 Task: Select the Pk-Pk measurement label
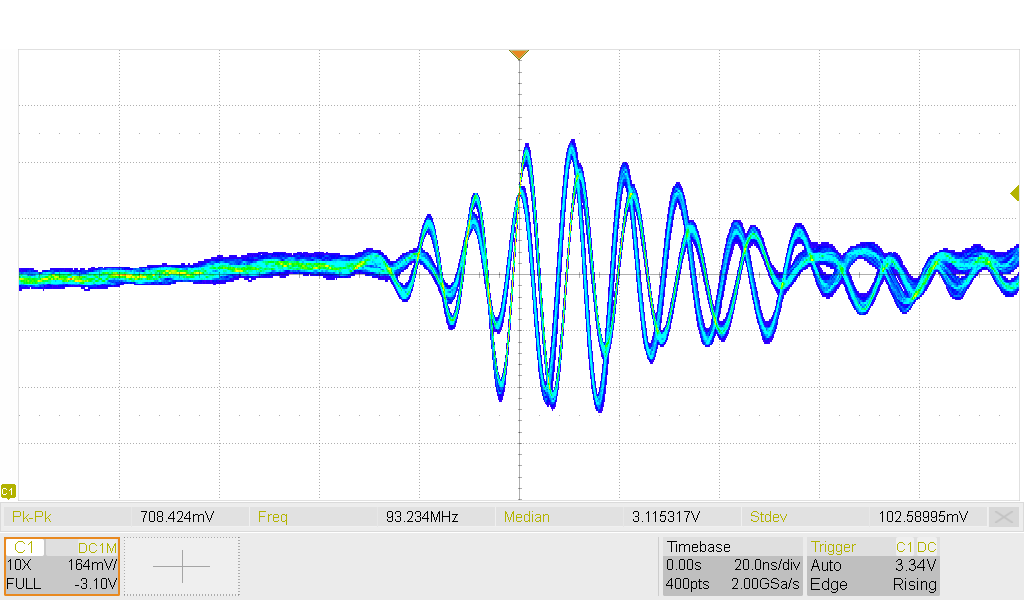pyautogui.click(x=32, y=517)
